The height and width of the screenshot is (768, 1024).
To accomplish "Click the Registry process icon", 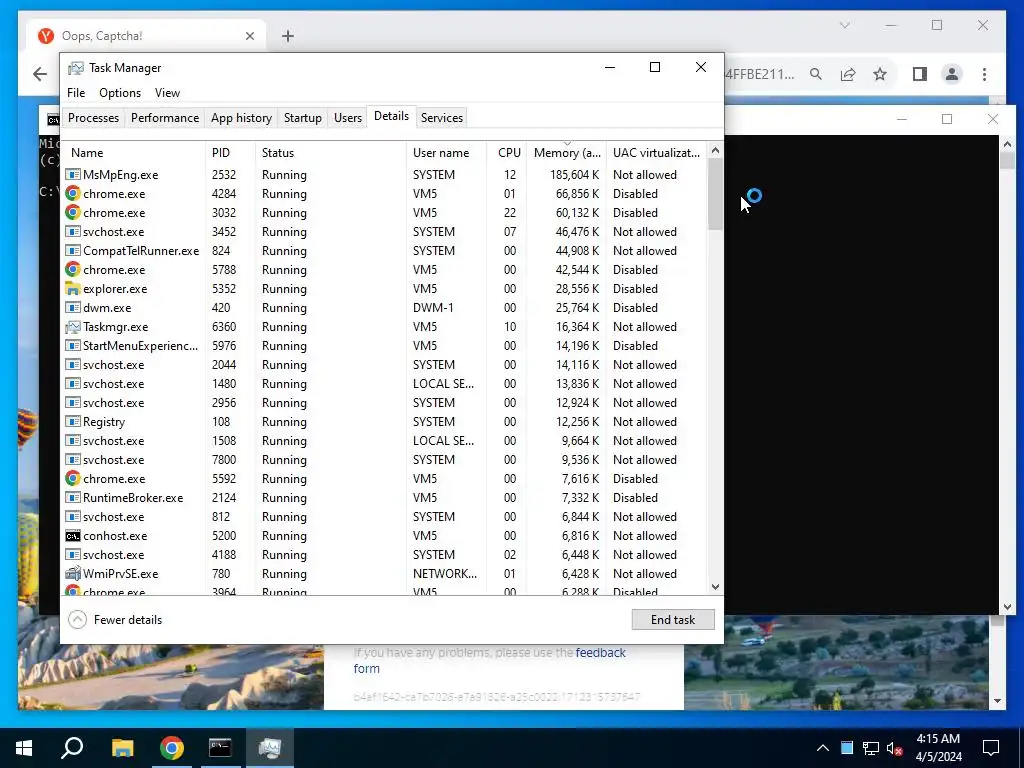I will pos(73,422).
